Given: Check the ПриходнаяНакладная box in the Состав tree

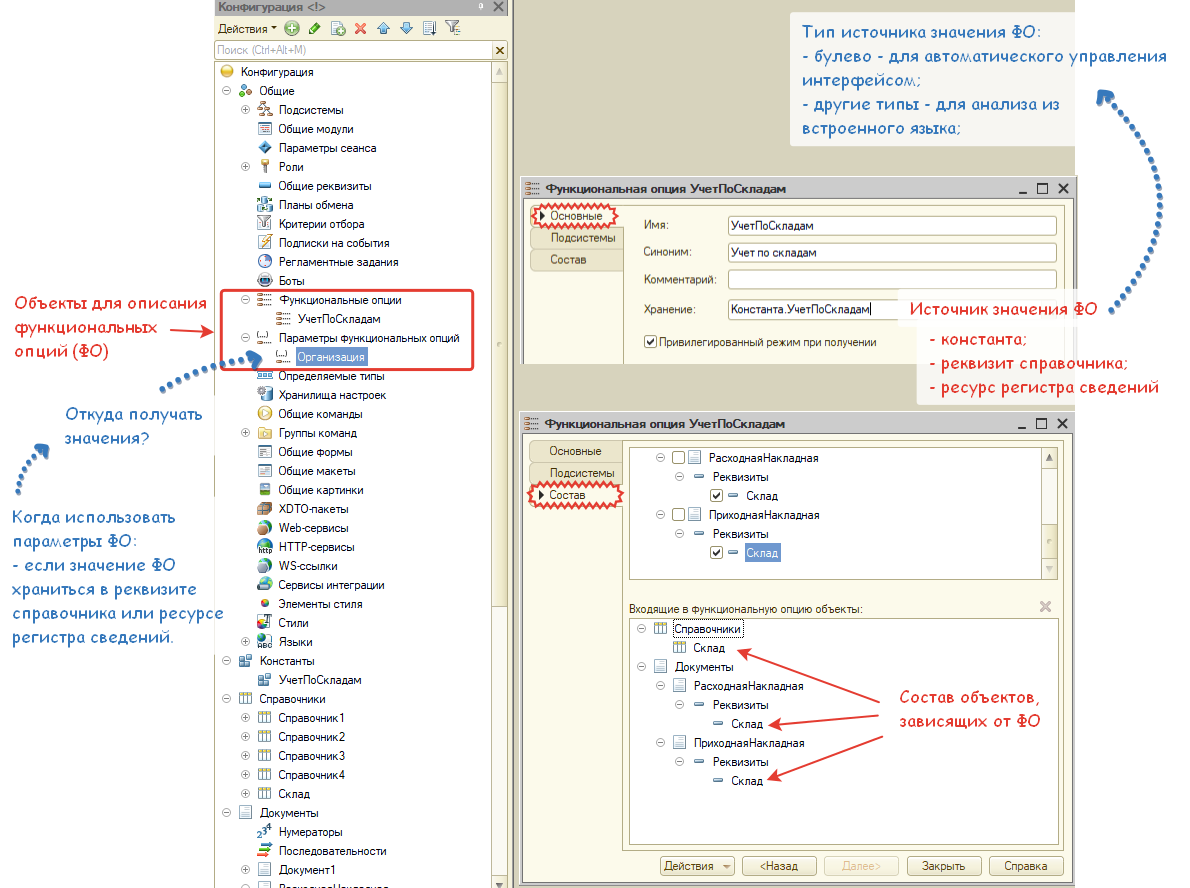Looking at the screenshot, I should click(x=678, y=515).
